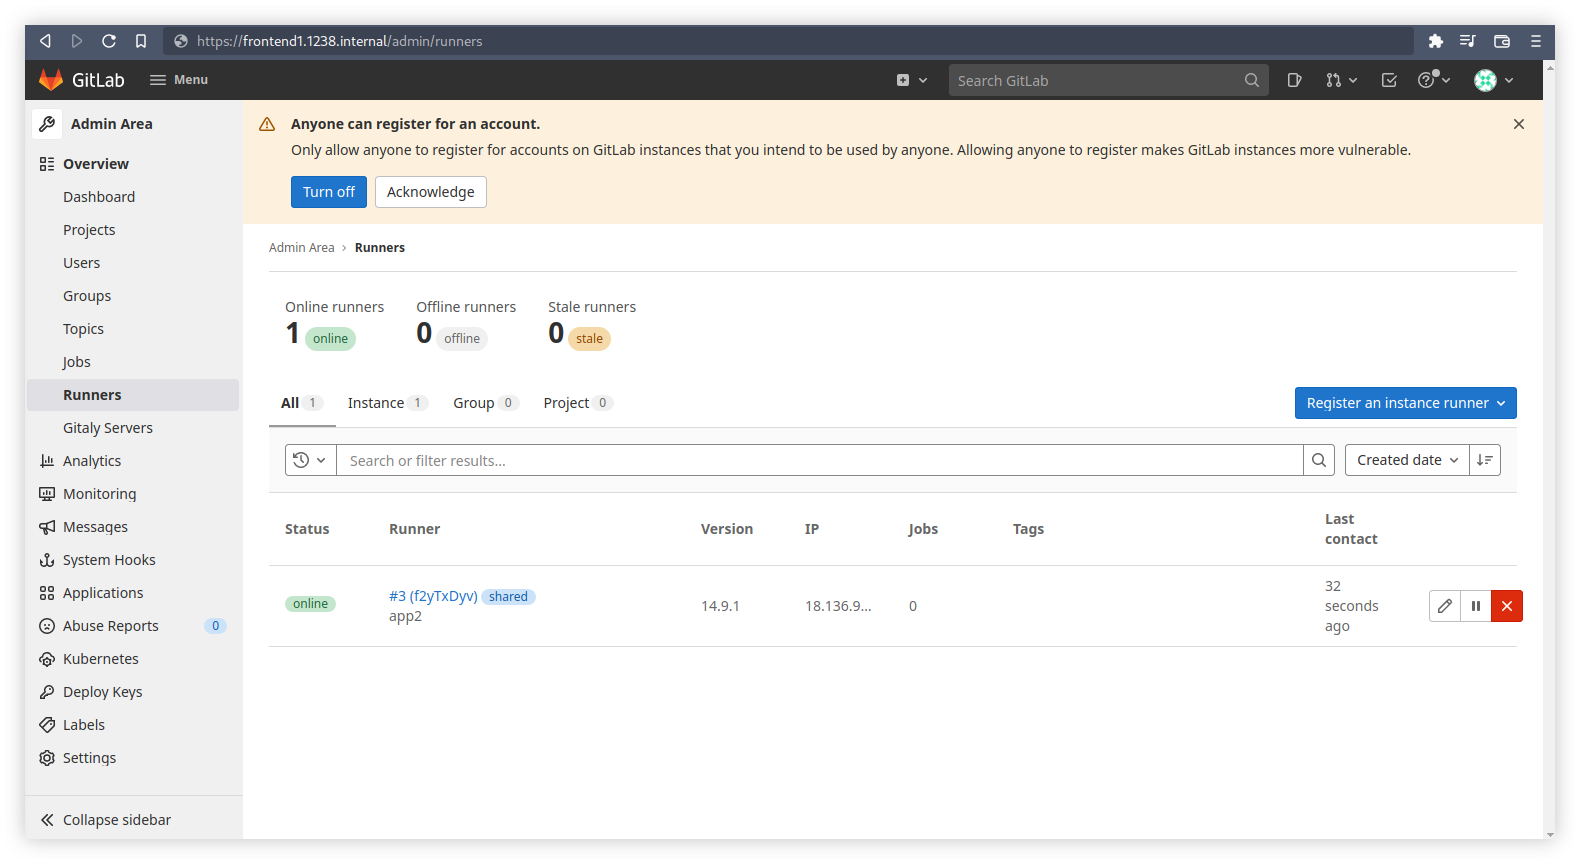
Task: Pause runner #3 with the pause icon
Action: click(1476, 606)
